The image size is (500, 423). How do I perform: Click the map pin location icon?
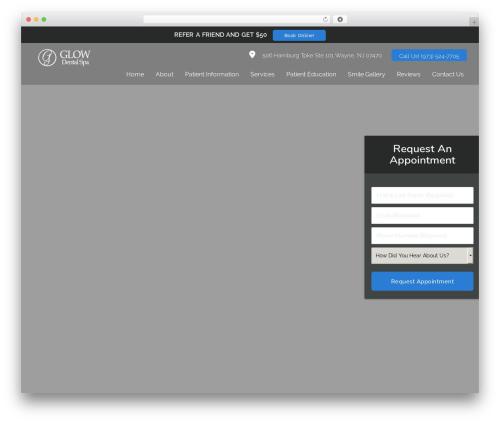[x=252, y=55]
